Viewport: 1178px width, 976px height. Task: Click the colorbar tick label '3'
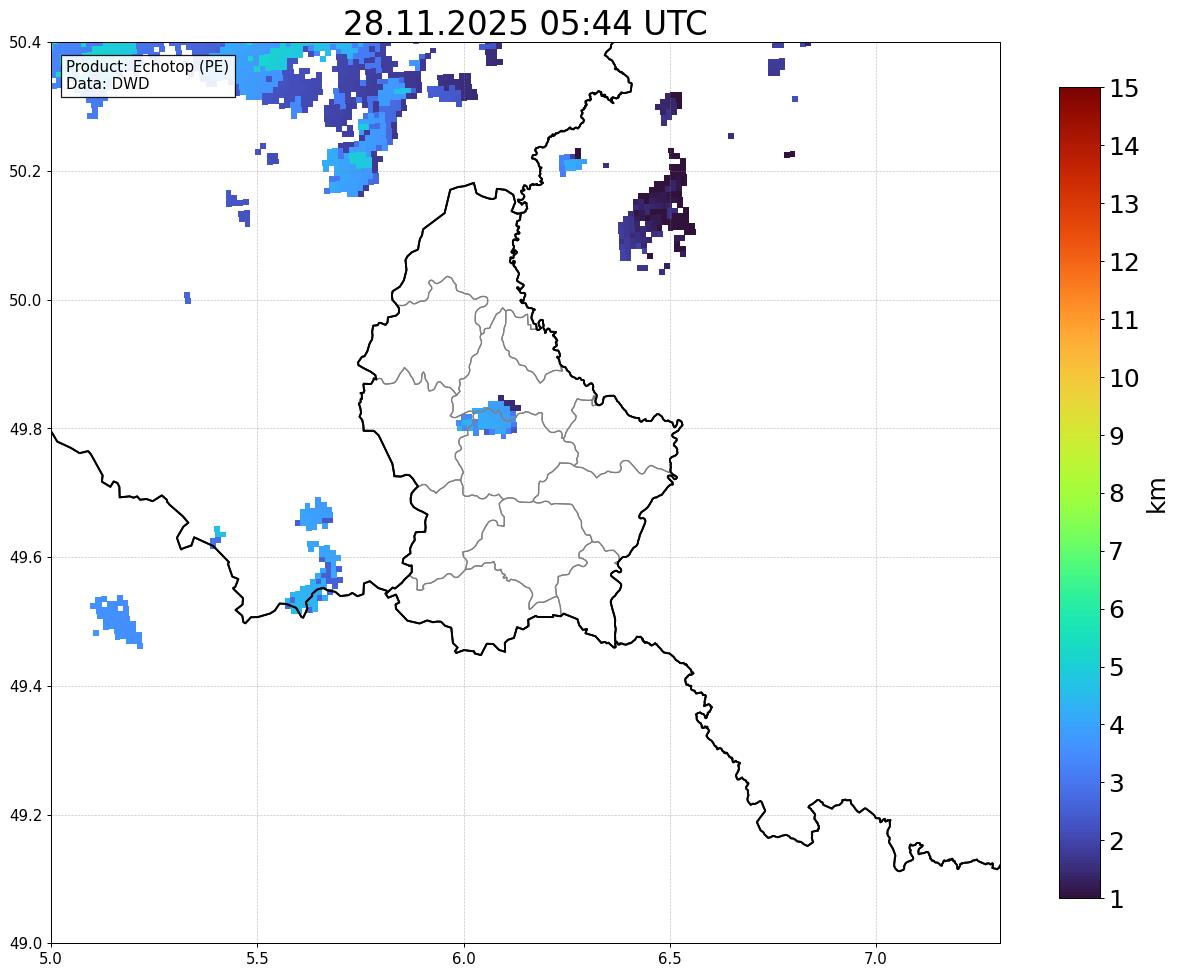coord(1116,783)
